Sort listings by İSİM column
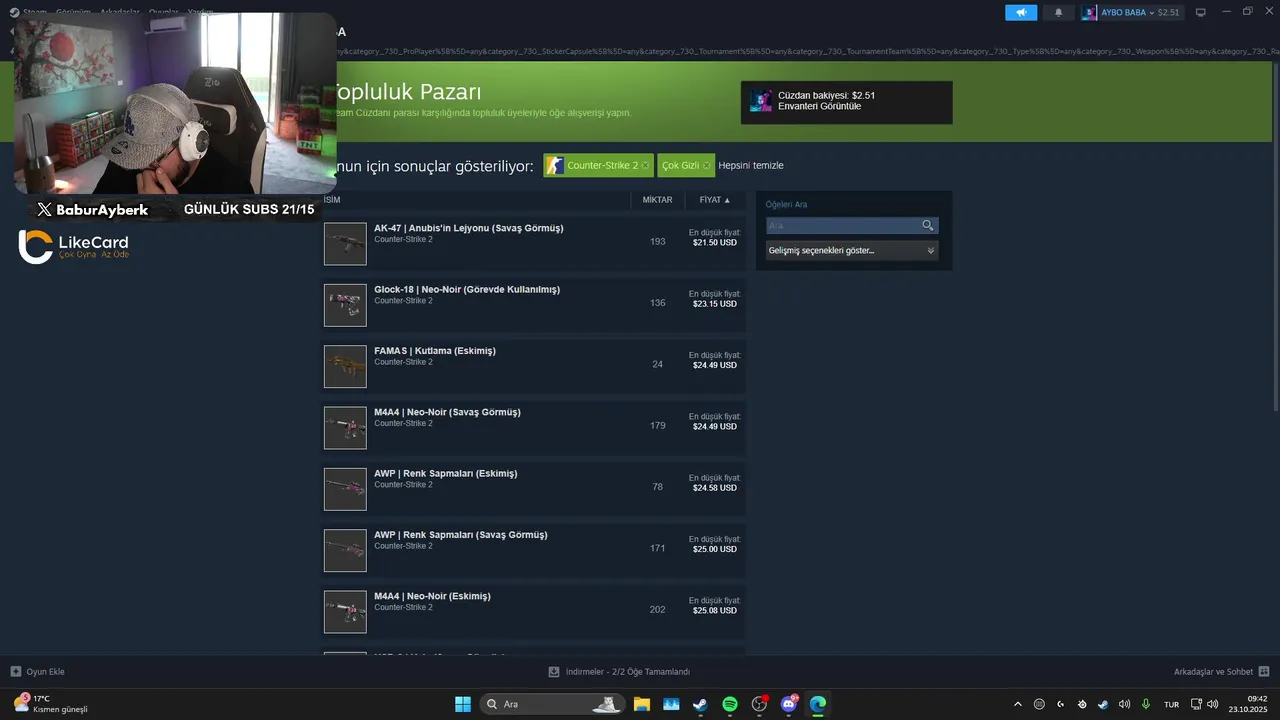 tap(332, 200)
